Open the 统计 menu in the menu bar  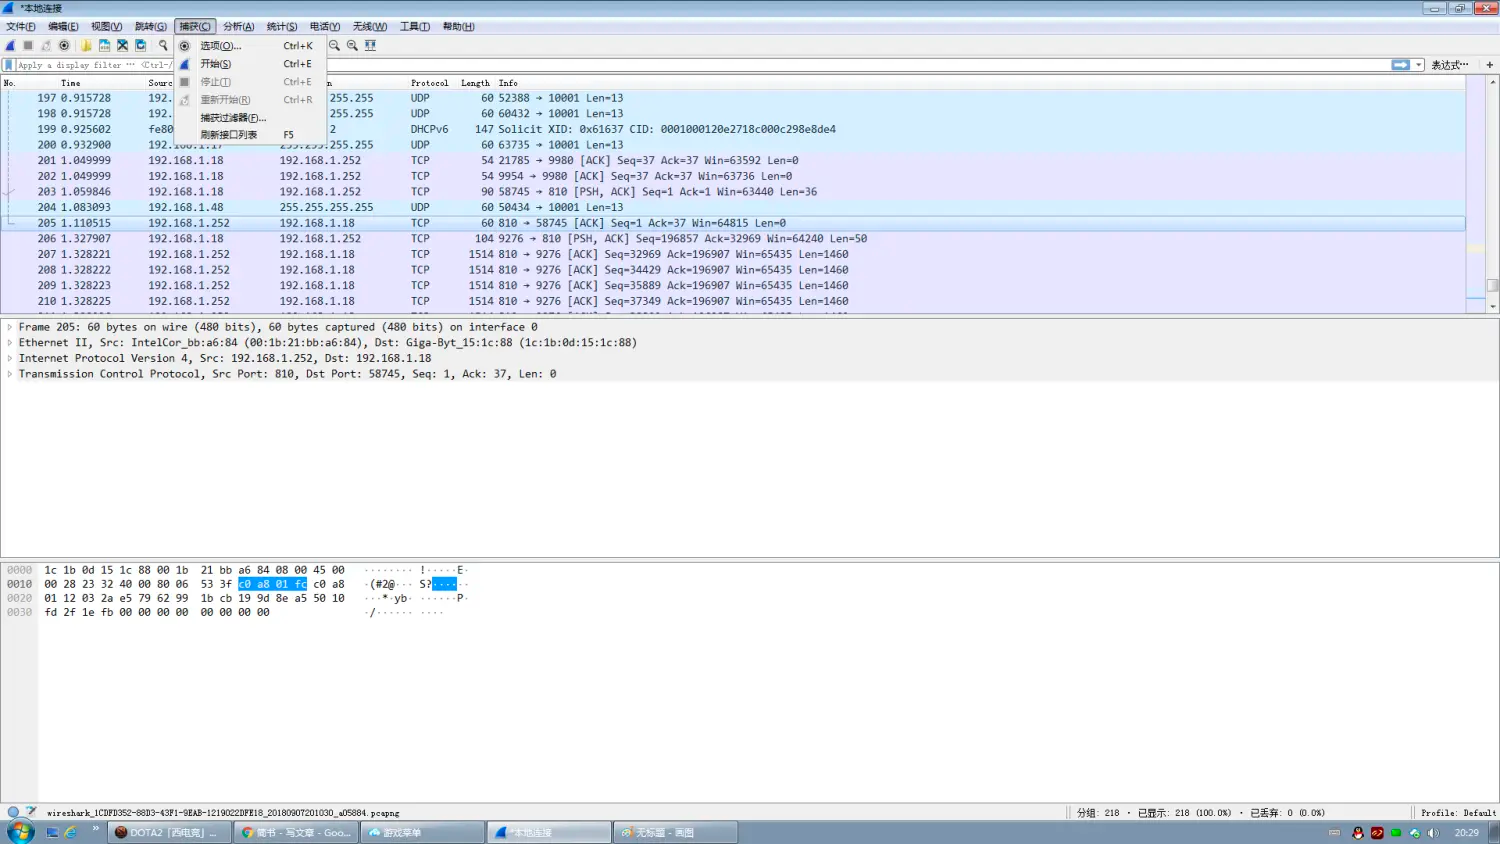tap(281, 26)
